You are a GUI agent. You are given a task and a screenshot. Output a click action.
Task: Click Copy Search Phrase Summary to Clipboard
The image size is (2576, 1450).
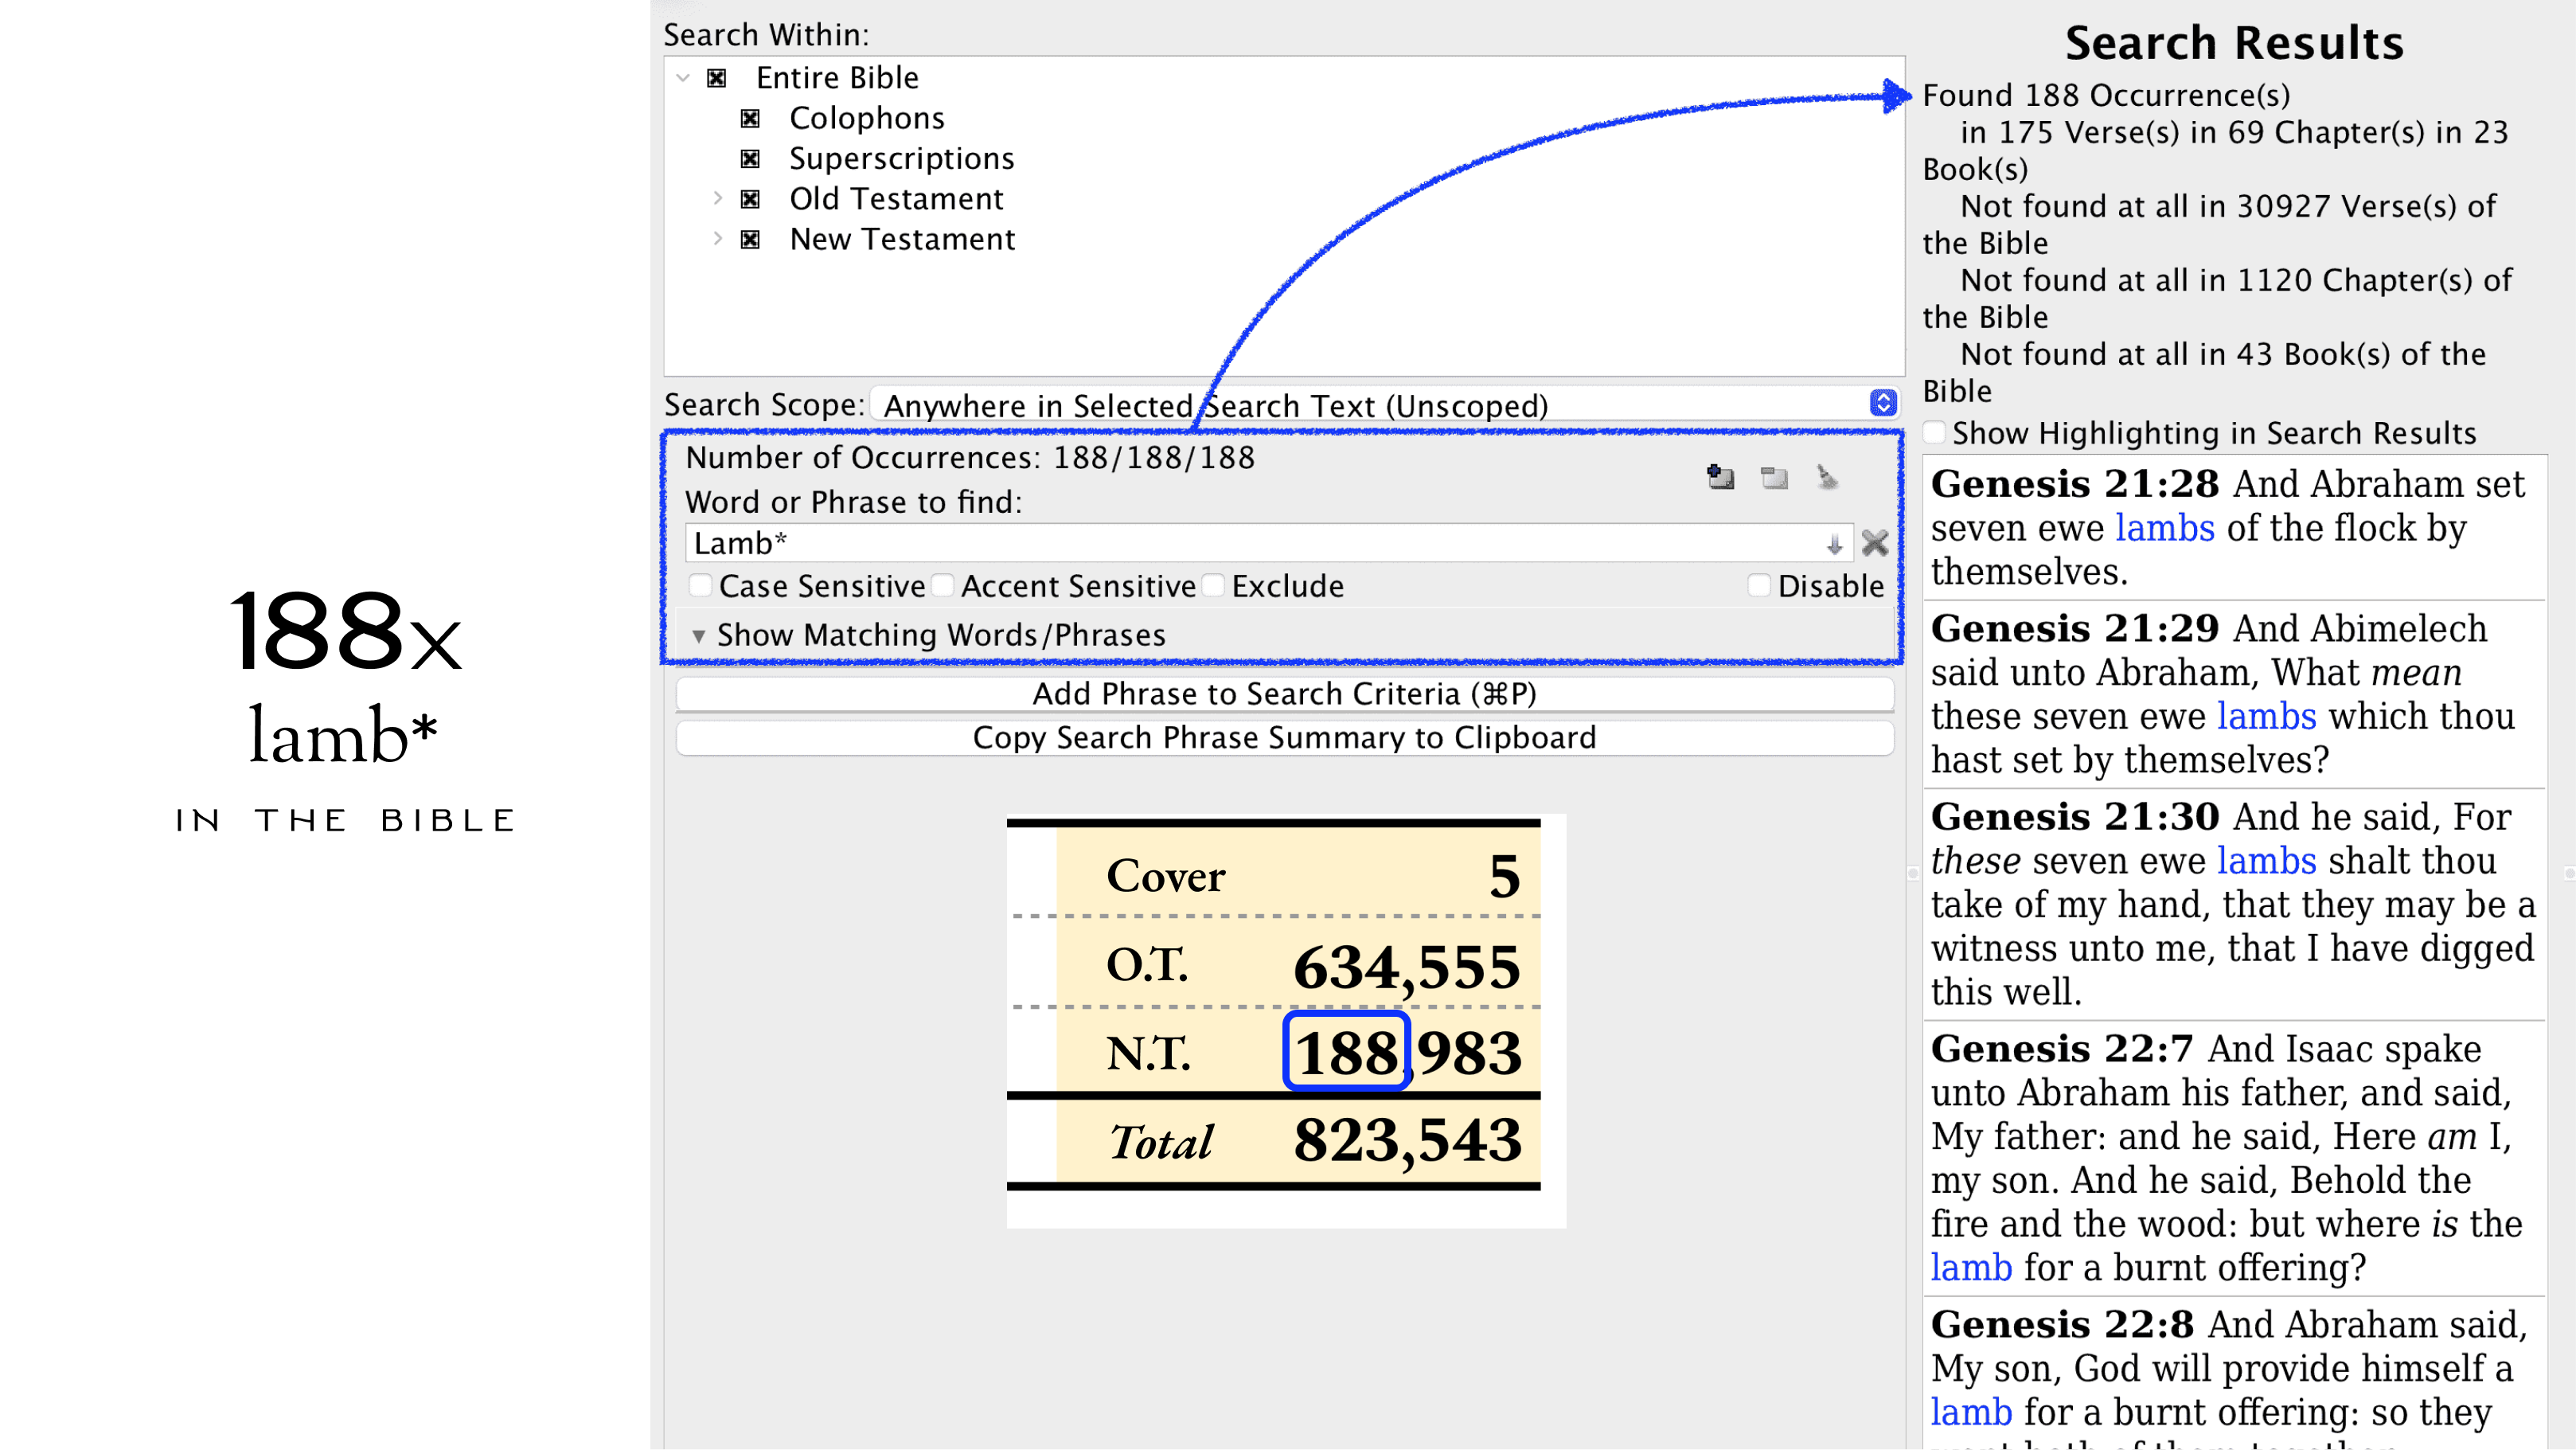[1284, 737]
